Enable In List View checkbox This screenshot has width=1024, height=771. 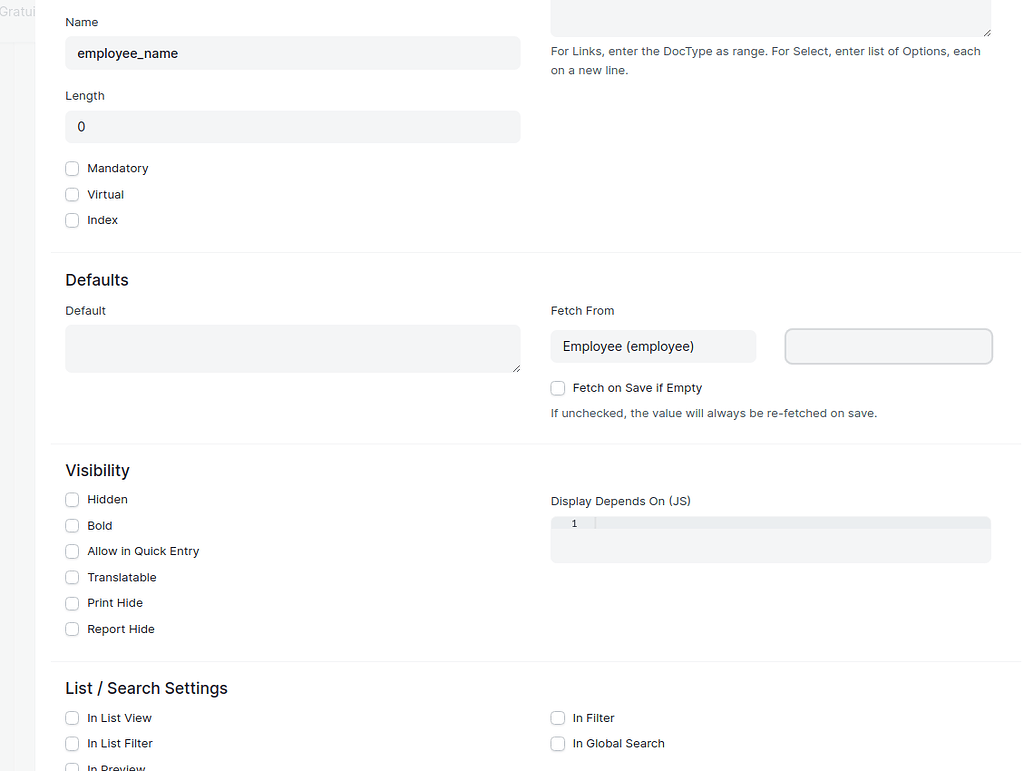point(72,718)
